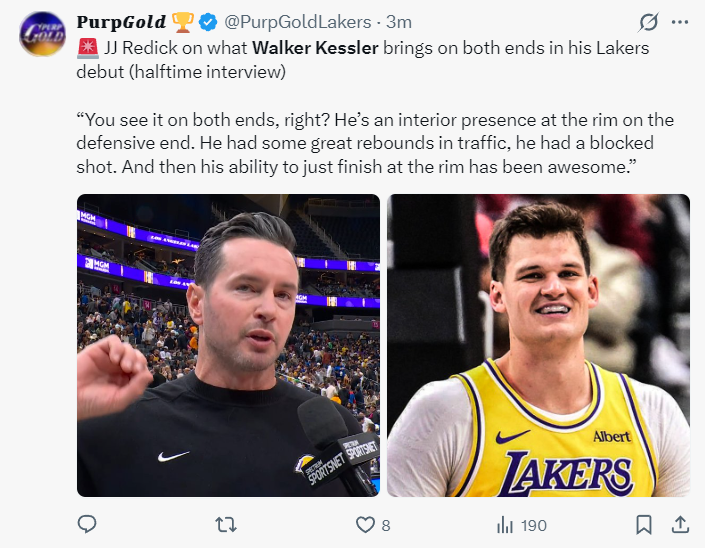Open the three-dot more options menu
Viewport: 705px width, 548px height.
(680, 22)
